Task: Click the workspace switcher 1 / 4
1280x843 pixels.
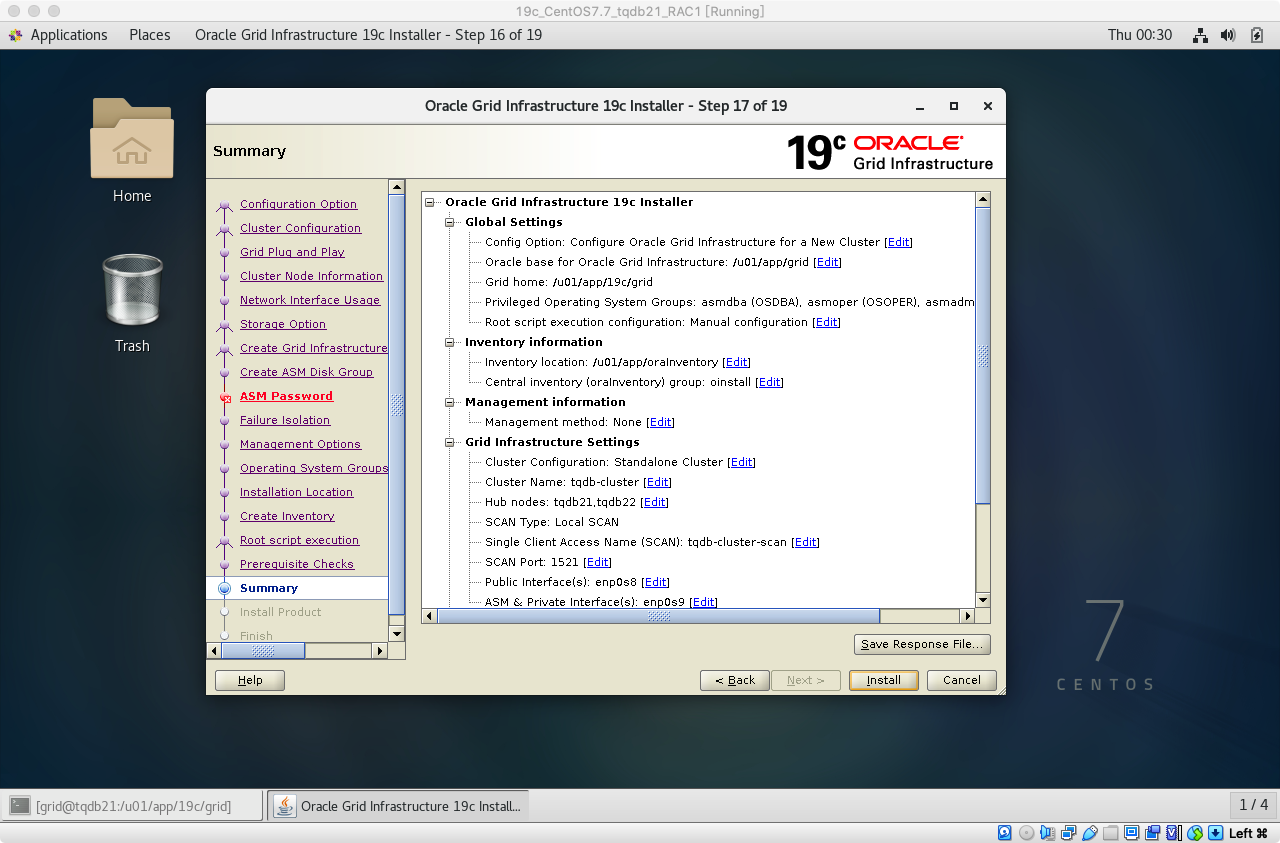Action: 1253,805
